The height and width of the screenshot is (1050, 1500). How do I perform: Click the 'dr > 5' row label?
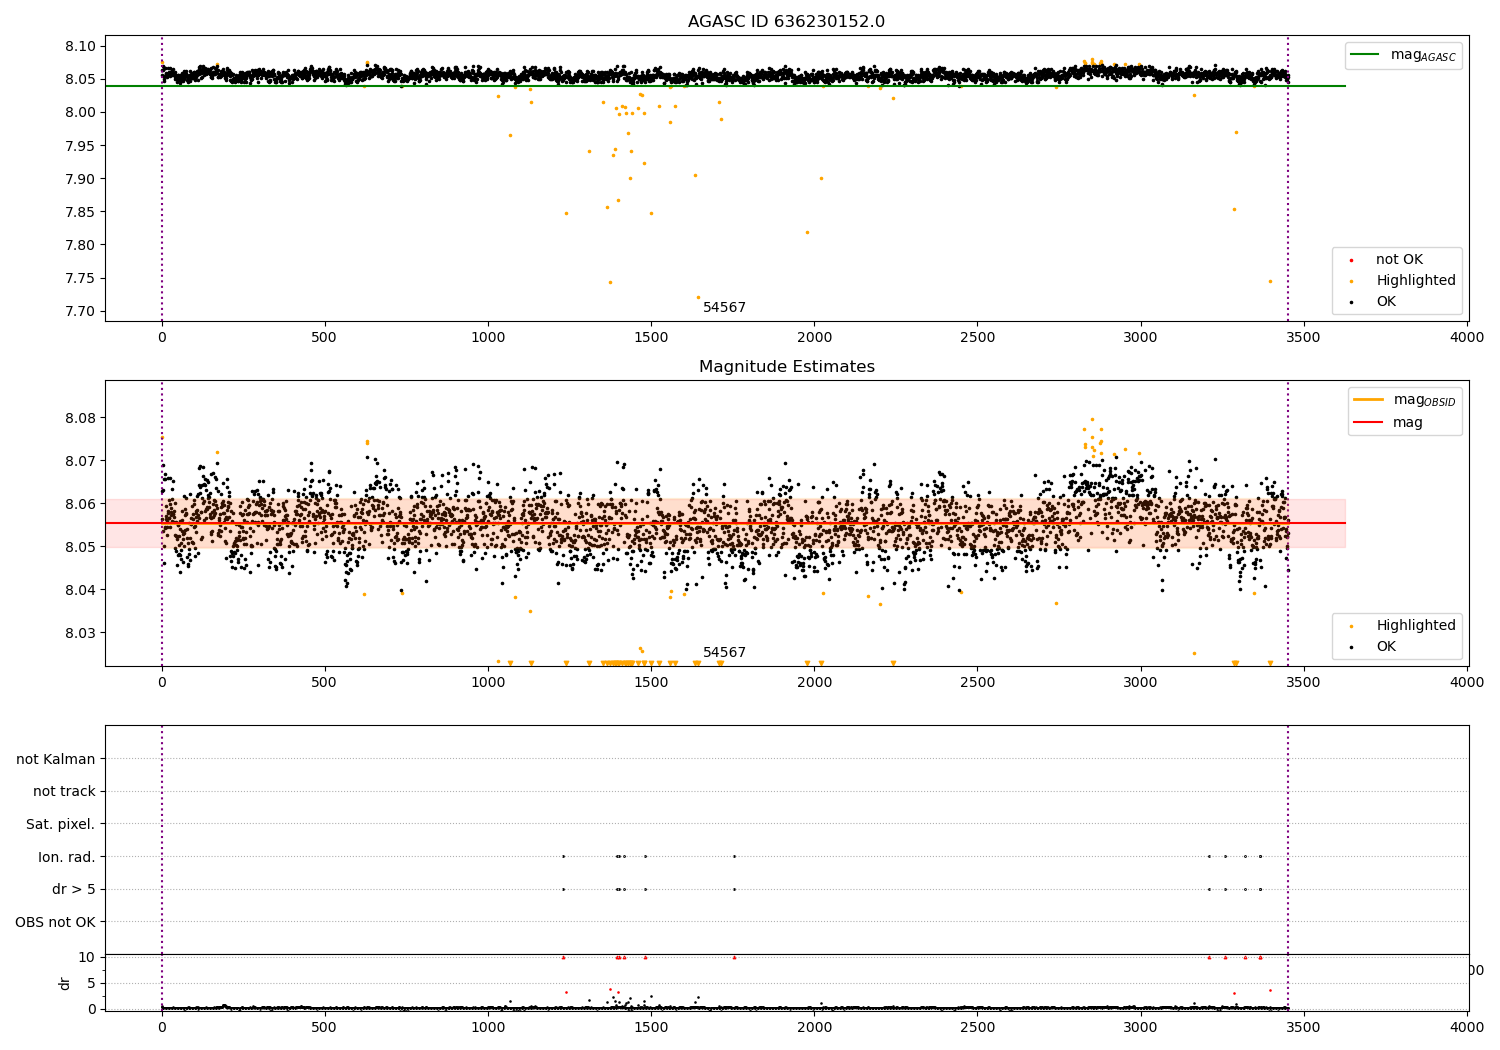tap(74, 890)
